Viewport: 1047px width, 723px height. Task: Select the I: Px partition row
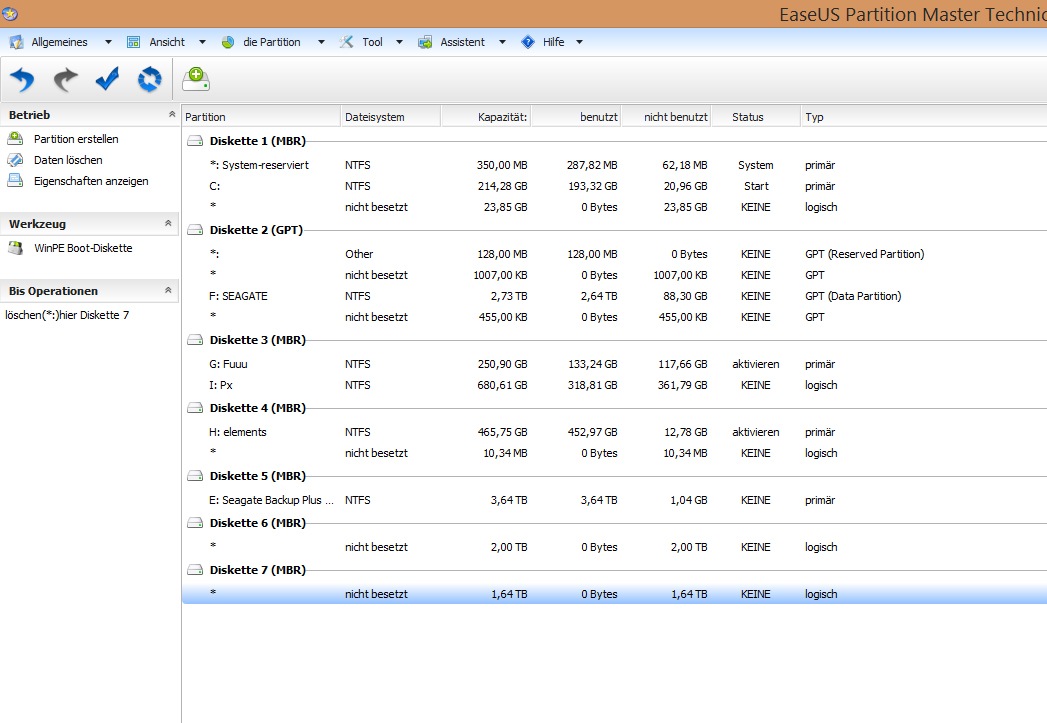pyautogui.click(x=614, y=385)
